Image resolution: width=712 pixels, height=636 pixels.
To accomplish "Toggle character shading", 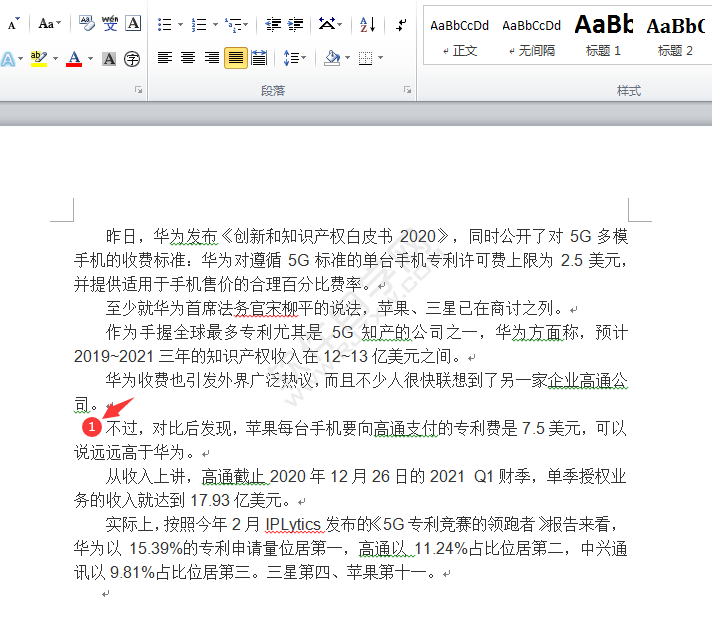I will [x=109, y=59].
